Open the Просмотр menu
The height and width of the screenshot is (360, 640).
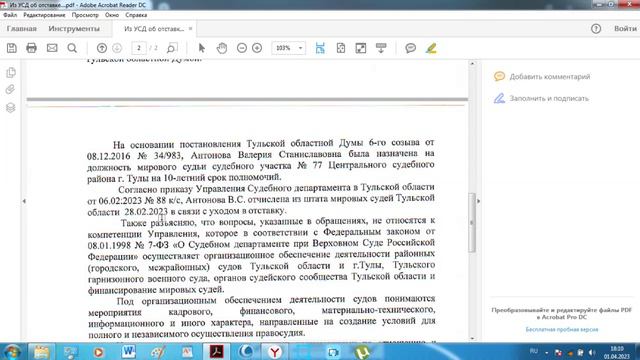coord(85,15)
